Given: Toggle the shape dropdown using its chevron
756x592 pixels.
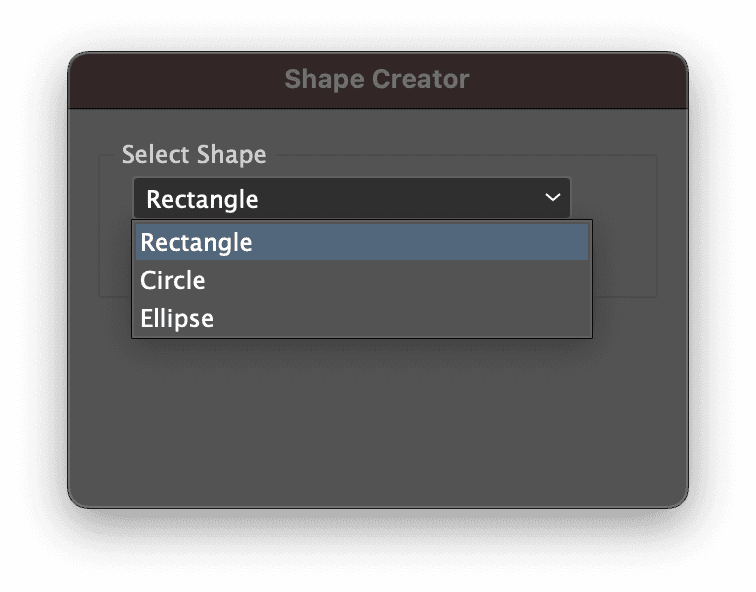Looking at the screenshot, I should pyautogui.click(x=553, y=197).
